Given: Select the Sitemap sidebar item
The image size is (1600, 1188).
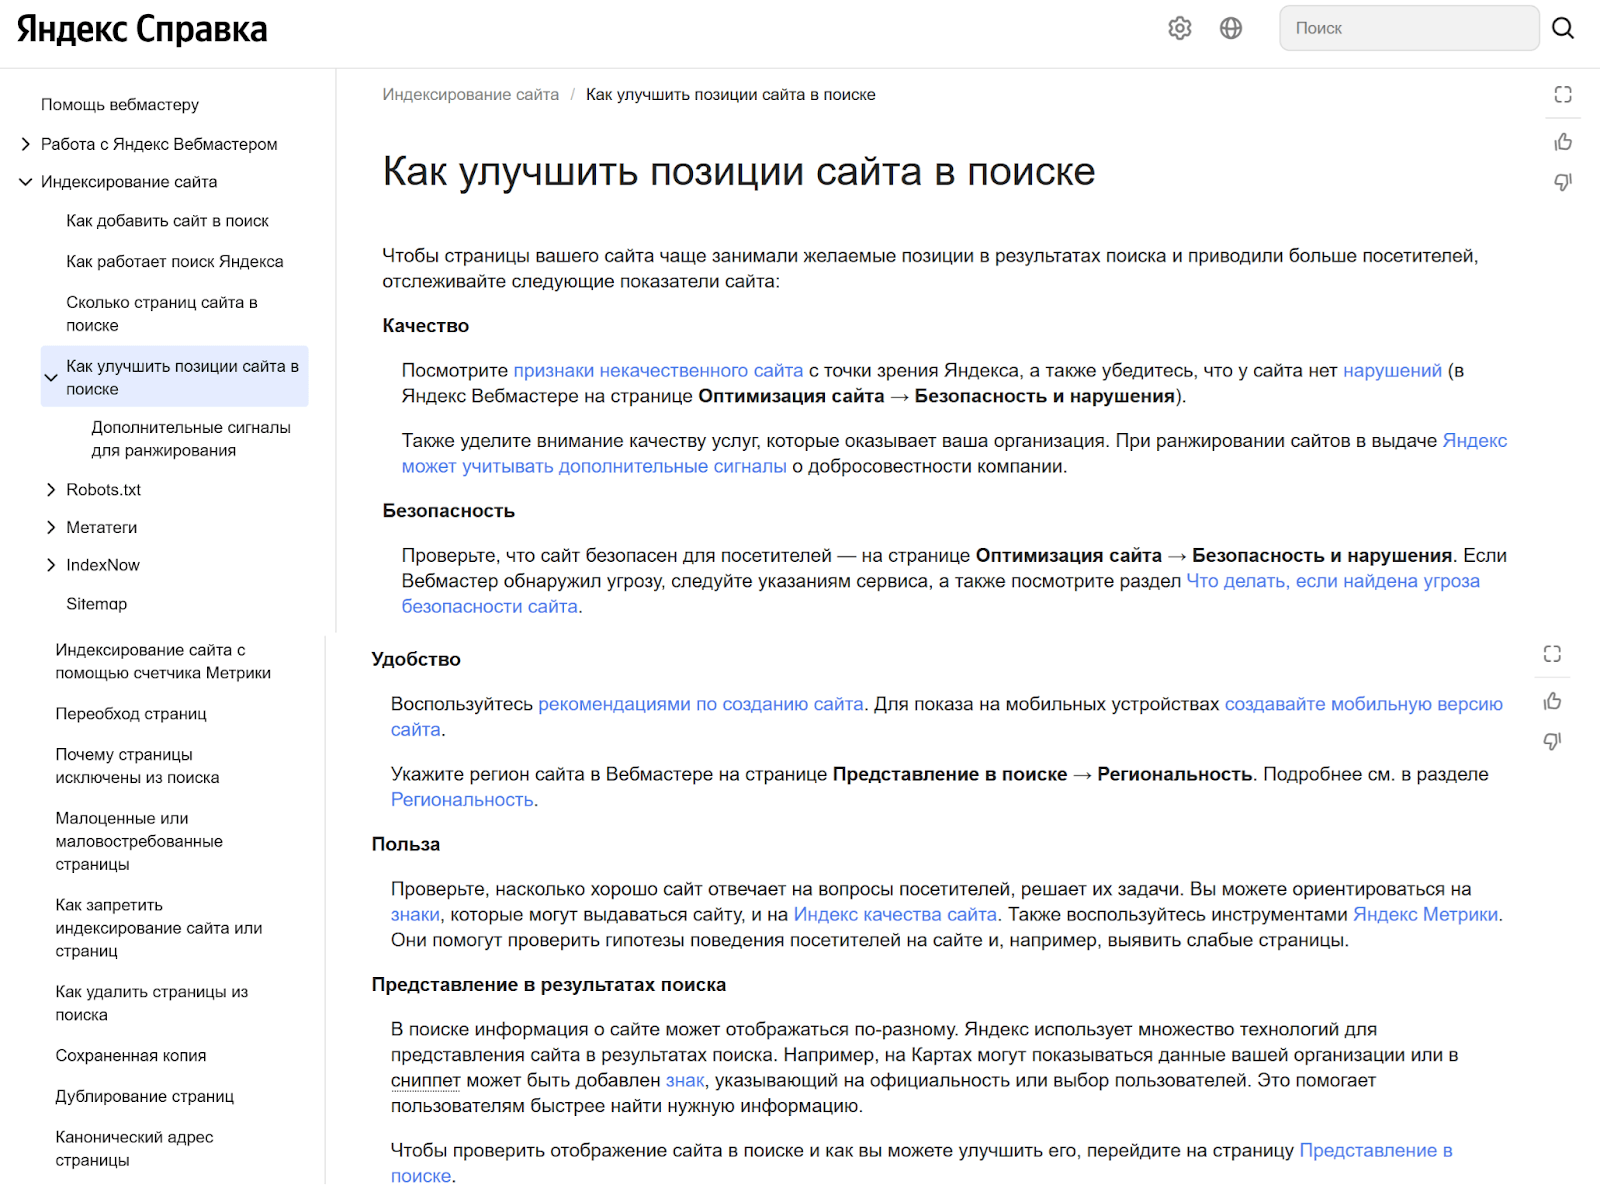Looking at the screenshot, I should (x=97, y=604).
